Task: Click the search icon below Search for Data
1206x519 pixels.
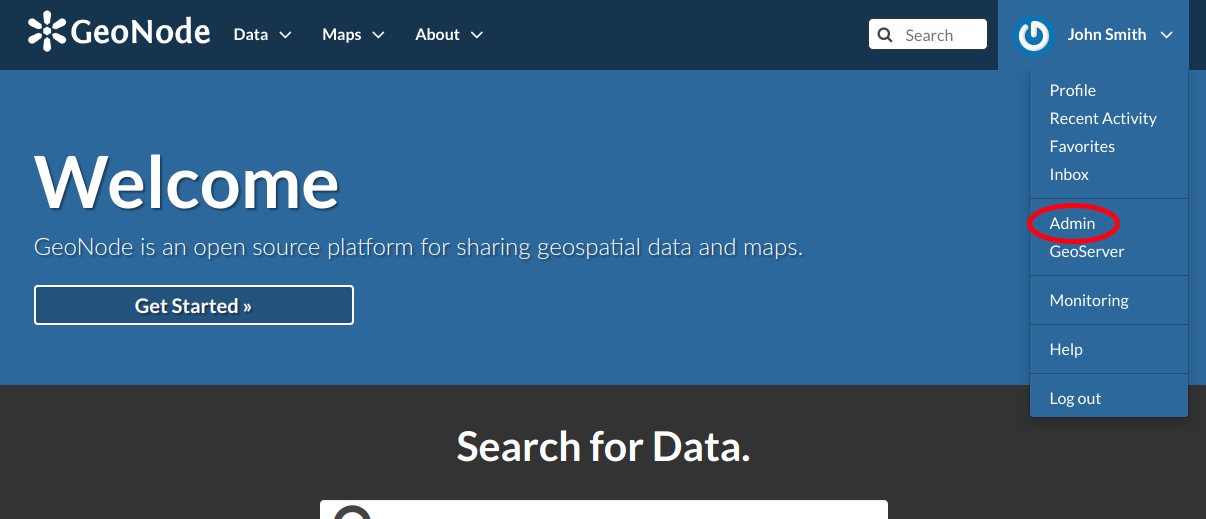Action: (x=352, y=512)
